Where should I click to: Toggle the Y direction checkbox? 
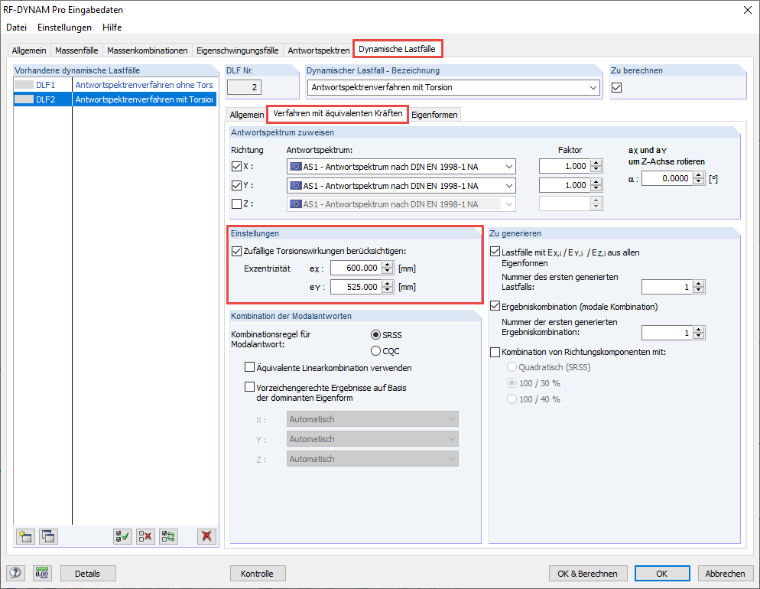click(x=237, y=185)
